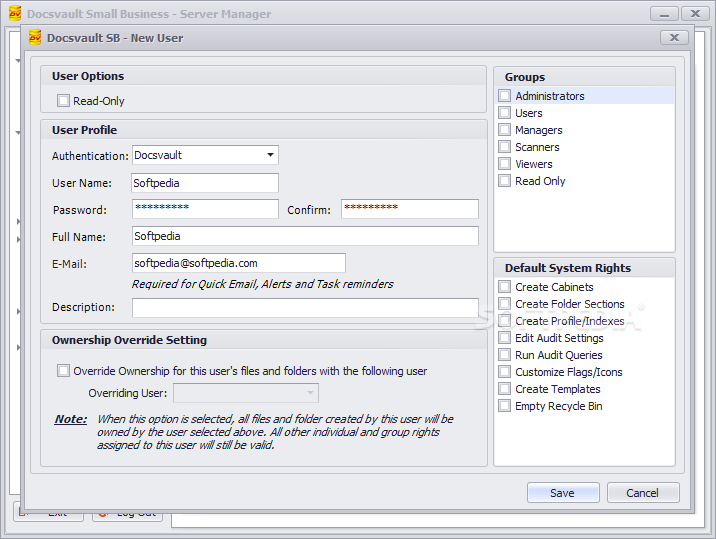Enable the Read-Only user option checkbox

pos(63,100)
